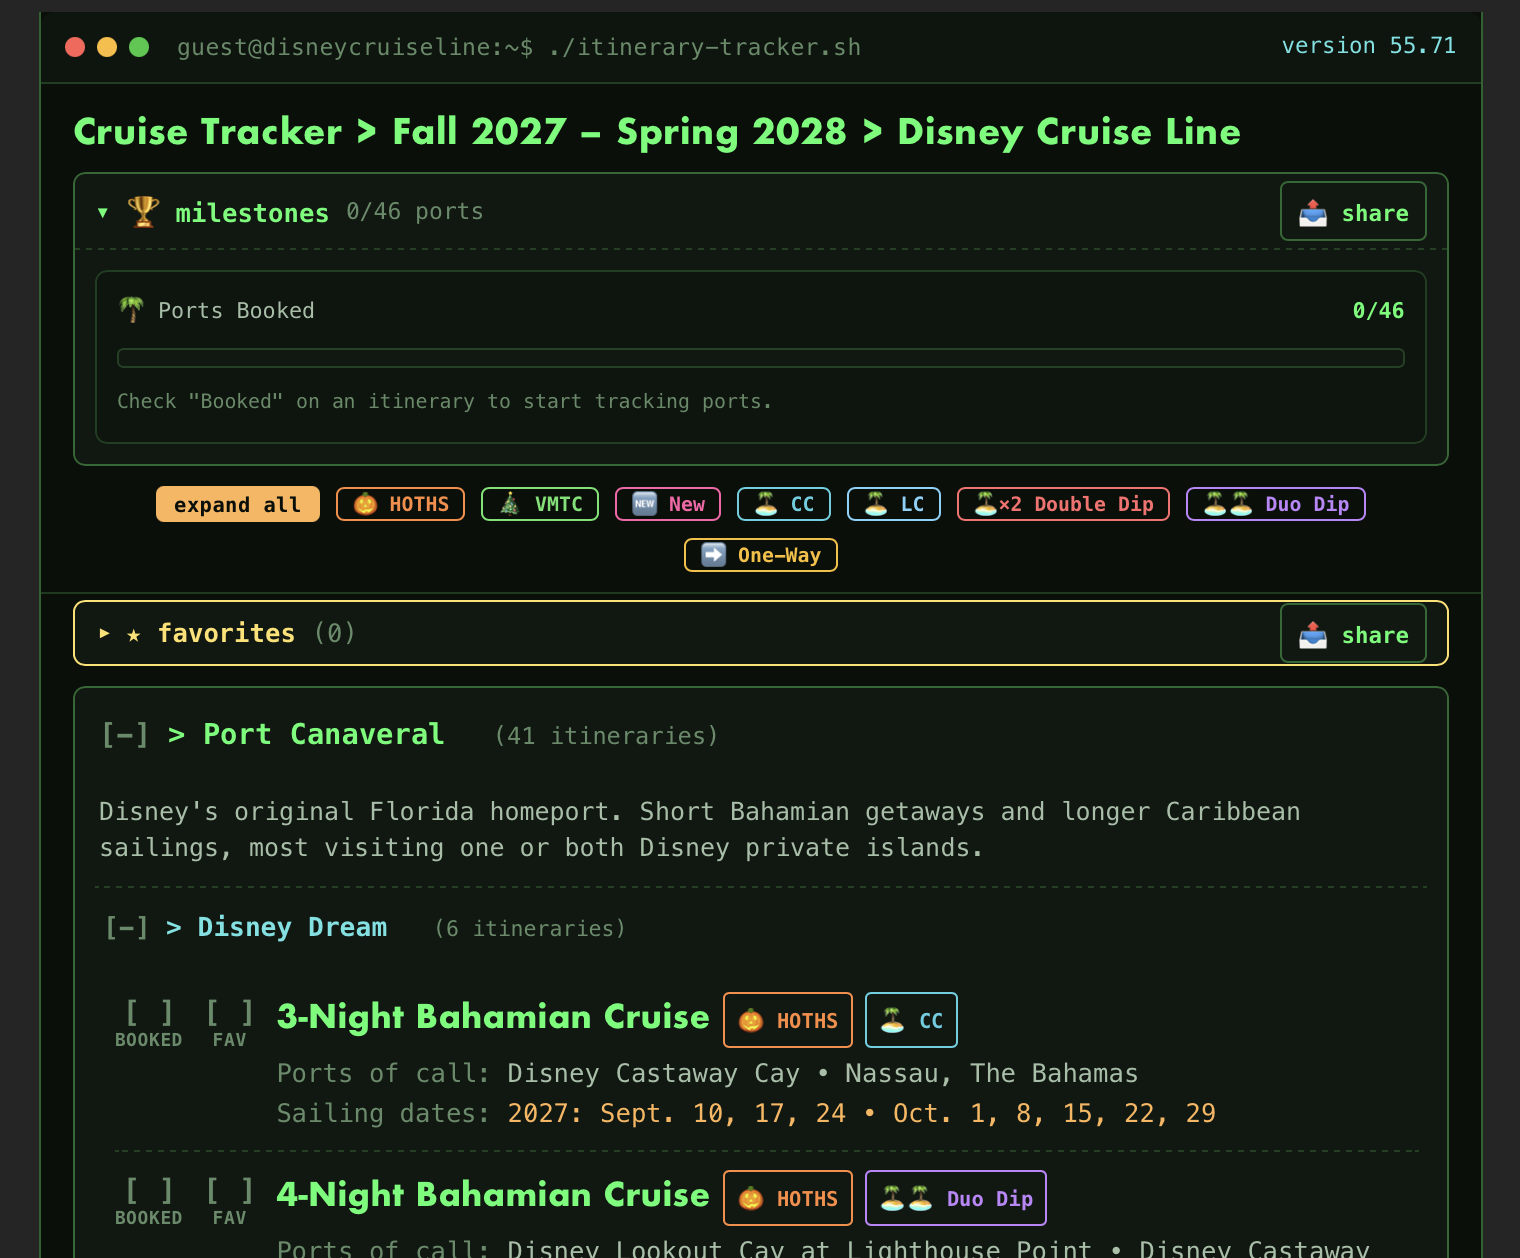
Task: Click the island x2 icon in Double Dip filter
Action: pos(998,504)
